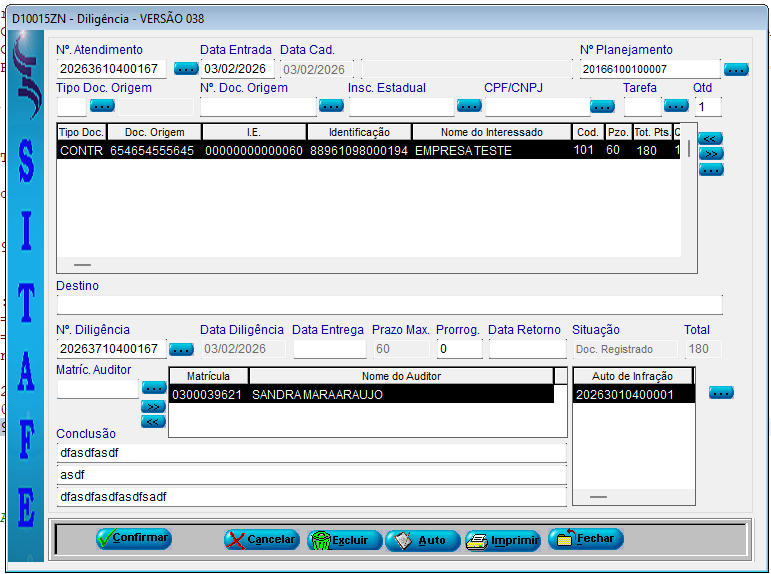The height and width of the screenshot is (574, 771).
Task: Click the Imprimir printer button
Action: (x=503, y=540)
